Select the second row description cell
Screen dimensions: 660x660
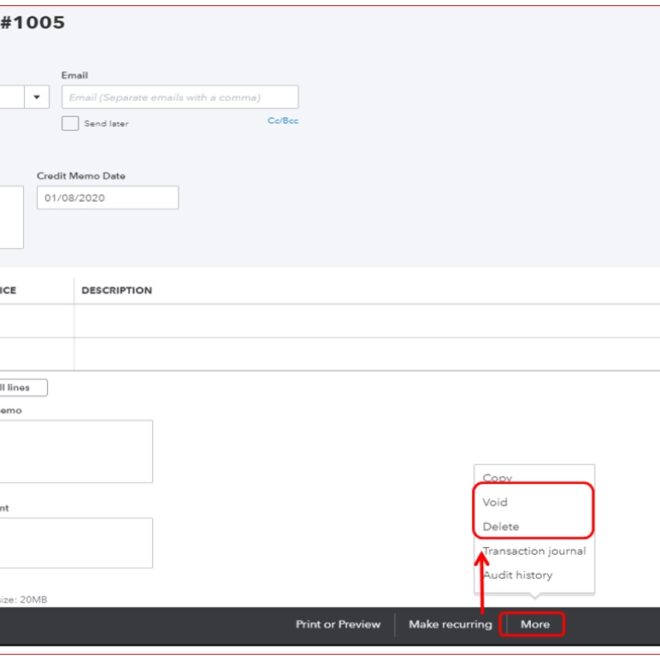point(360,354)
